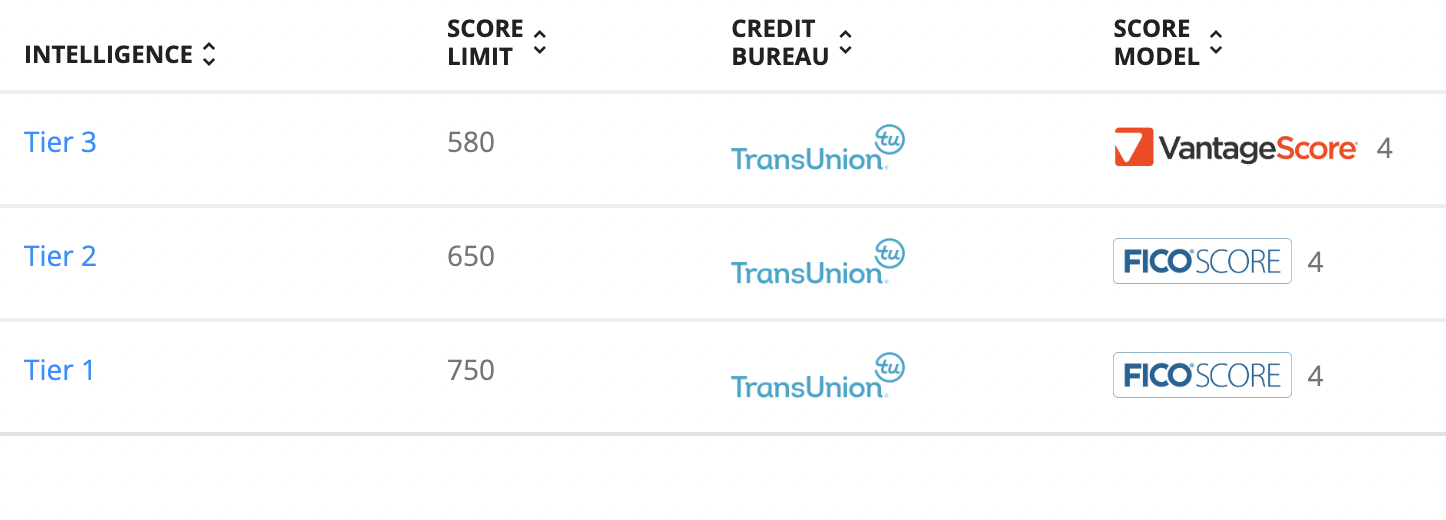Sort by Intelligence using its sort arrows

click(208, 55)
